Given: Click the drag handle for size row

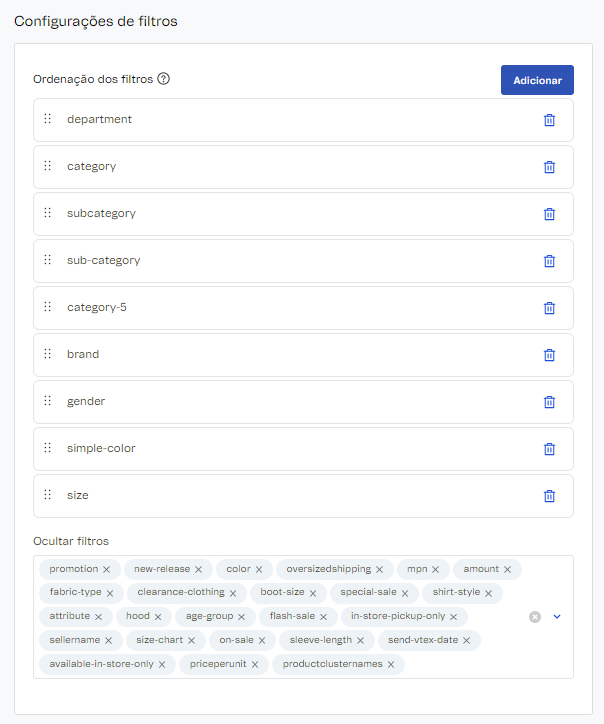Looking at the screenshot, I should [x=47, y=495].
